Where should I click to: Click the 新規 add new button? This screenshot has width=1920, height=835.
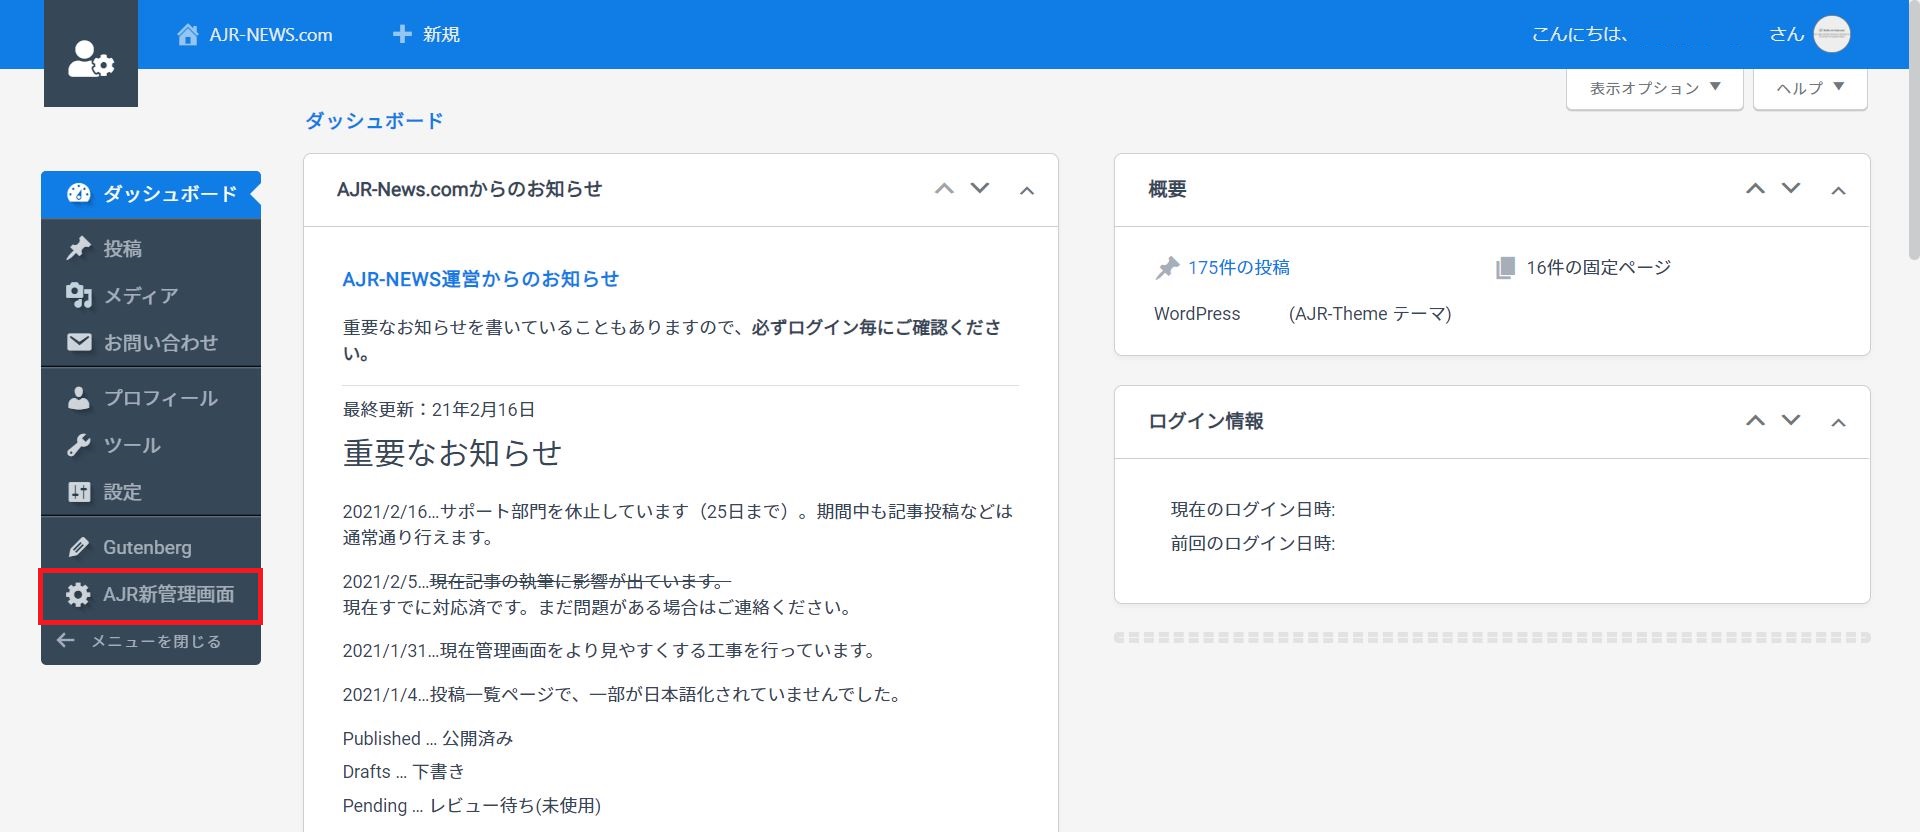[426, 35]
